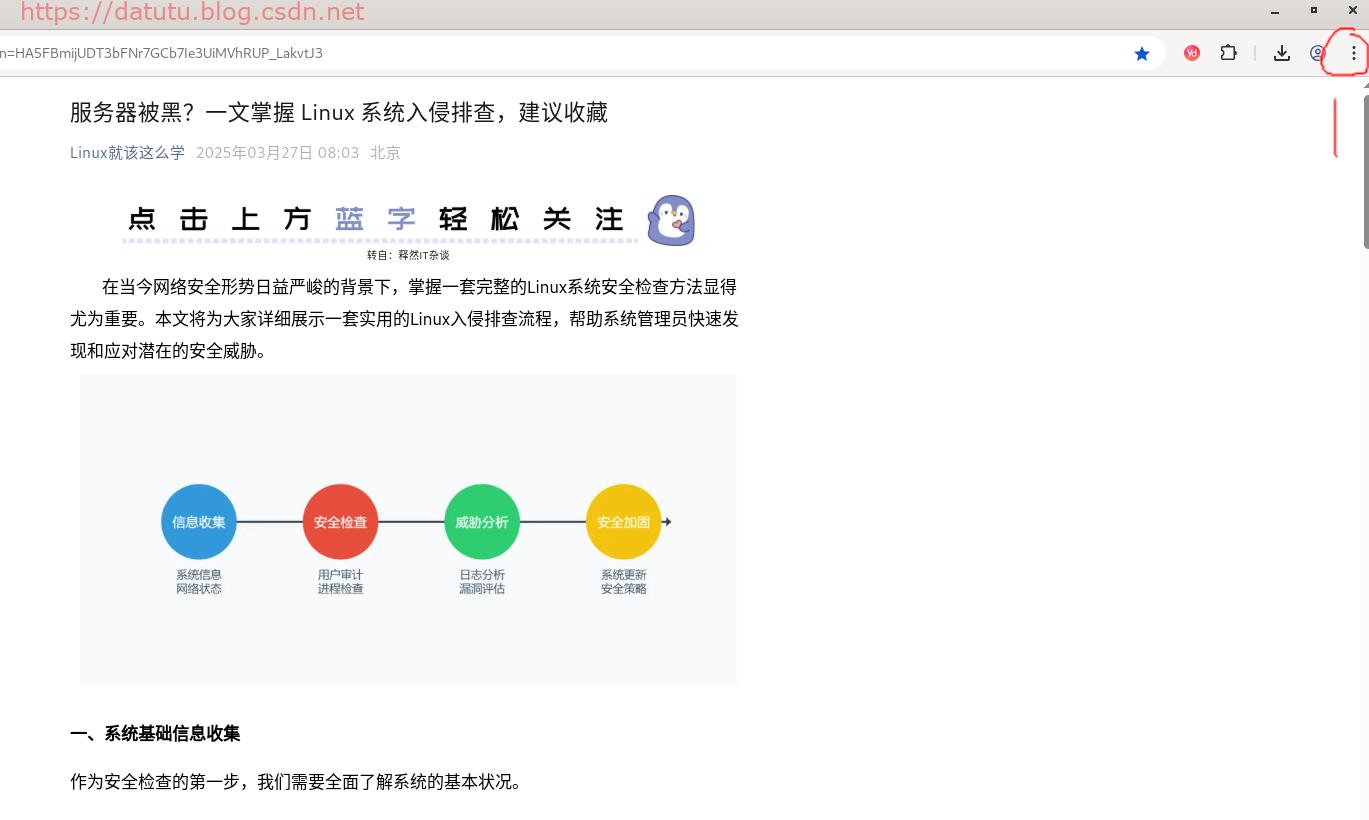This screenshot has width=1369, height=820.
Task: Click the 日志分析 漏洞评估 diagram label
Action: click(482, 582)
